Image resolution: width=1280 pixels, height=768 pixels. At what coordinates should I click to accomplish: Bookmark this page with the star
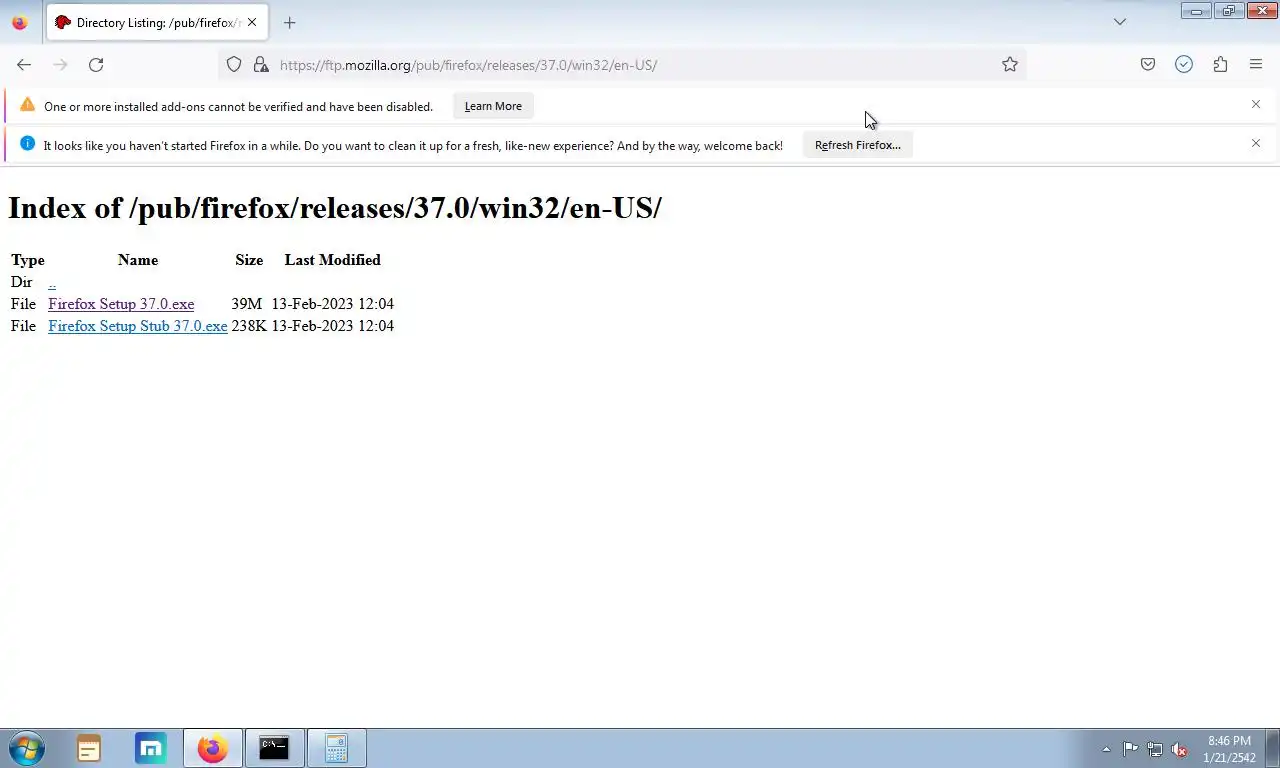1010,65
